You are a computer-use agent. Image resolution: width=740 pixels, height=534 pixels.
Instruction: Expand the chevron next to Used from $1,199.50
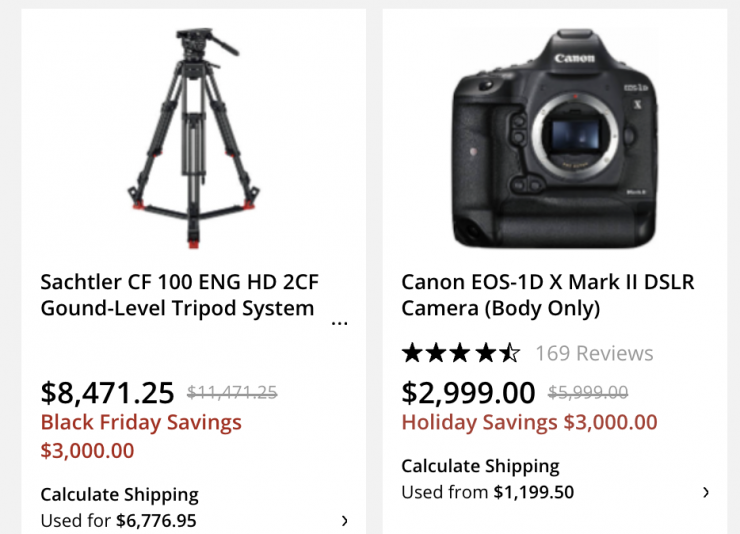click(706, 492)
